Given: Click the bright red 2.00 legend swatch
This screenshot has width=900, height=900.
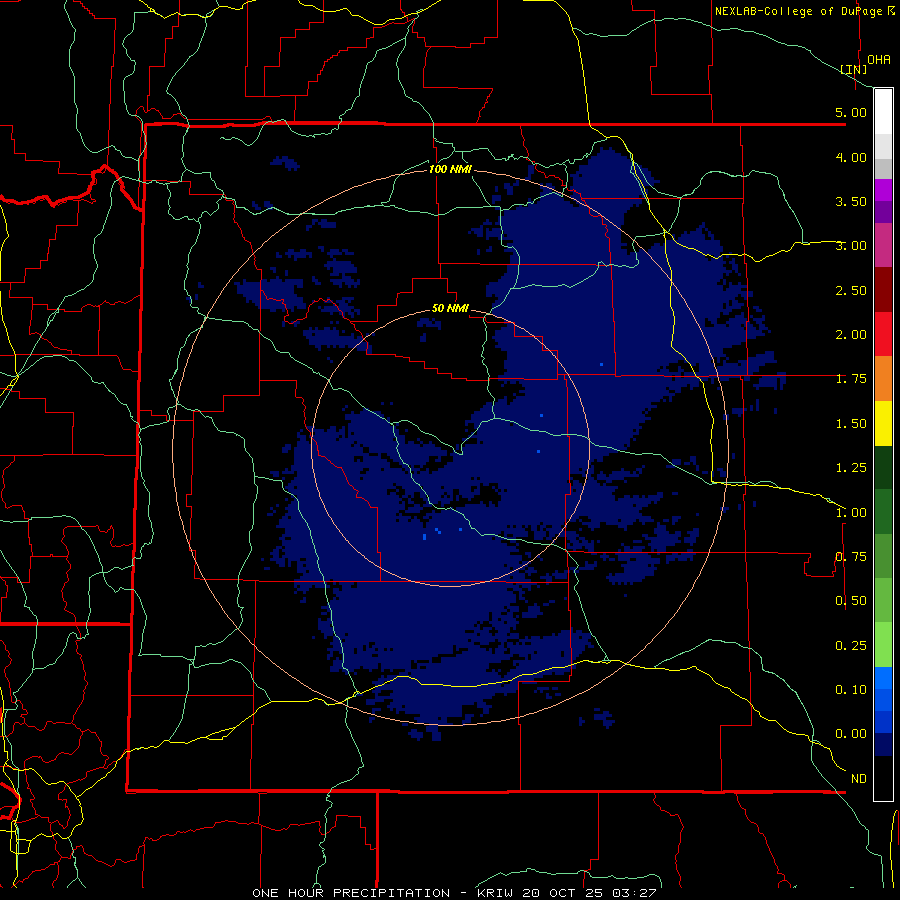Looking at the screenshot, I should coord(883,334).
